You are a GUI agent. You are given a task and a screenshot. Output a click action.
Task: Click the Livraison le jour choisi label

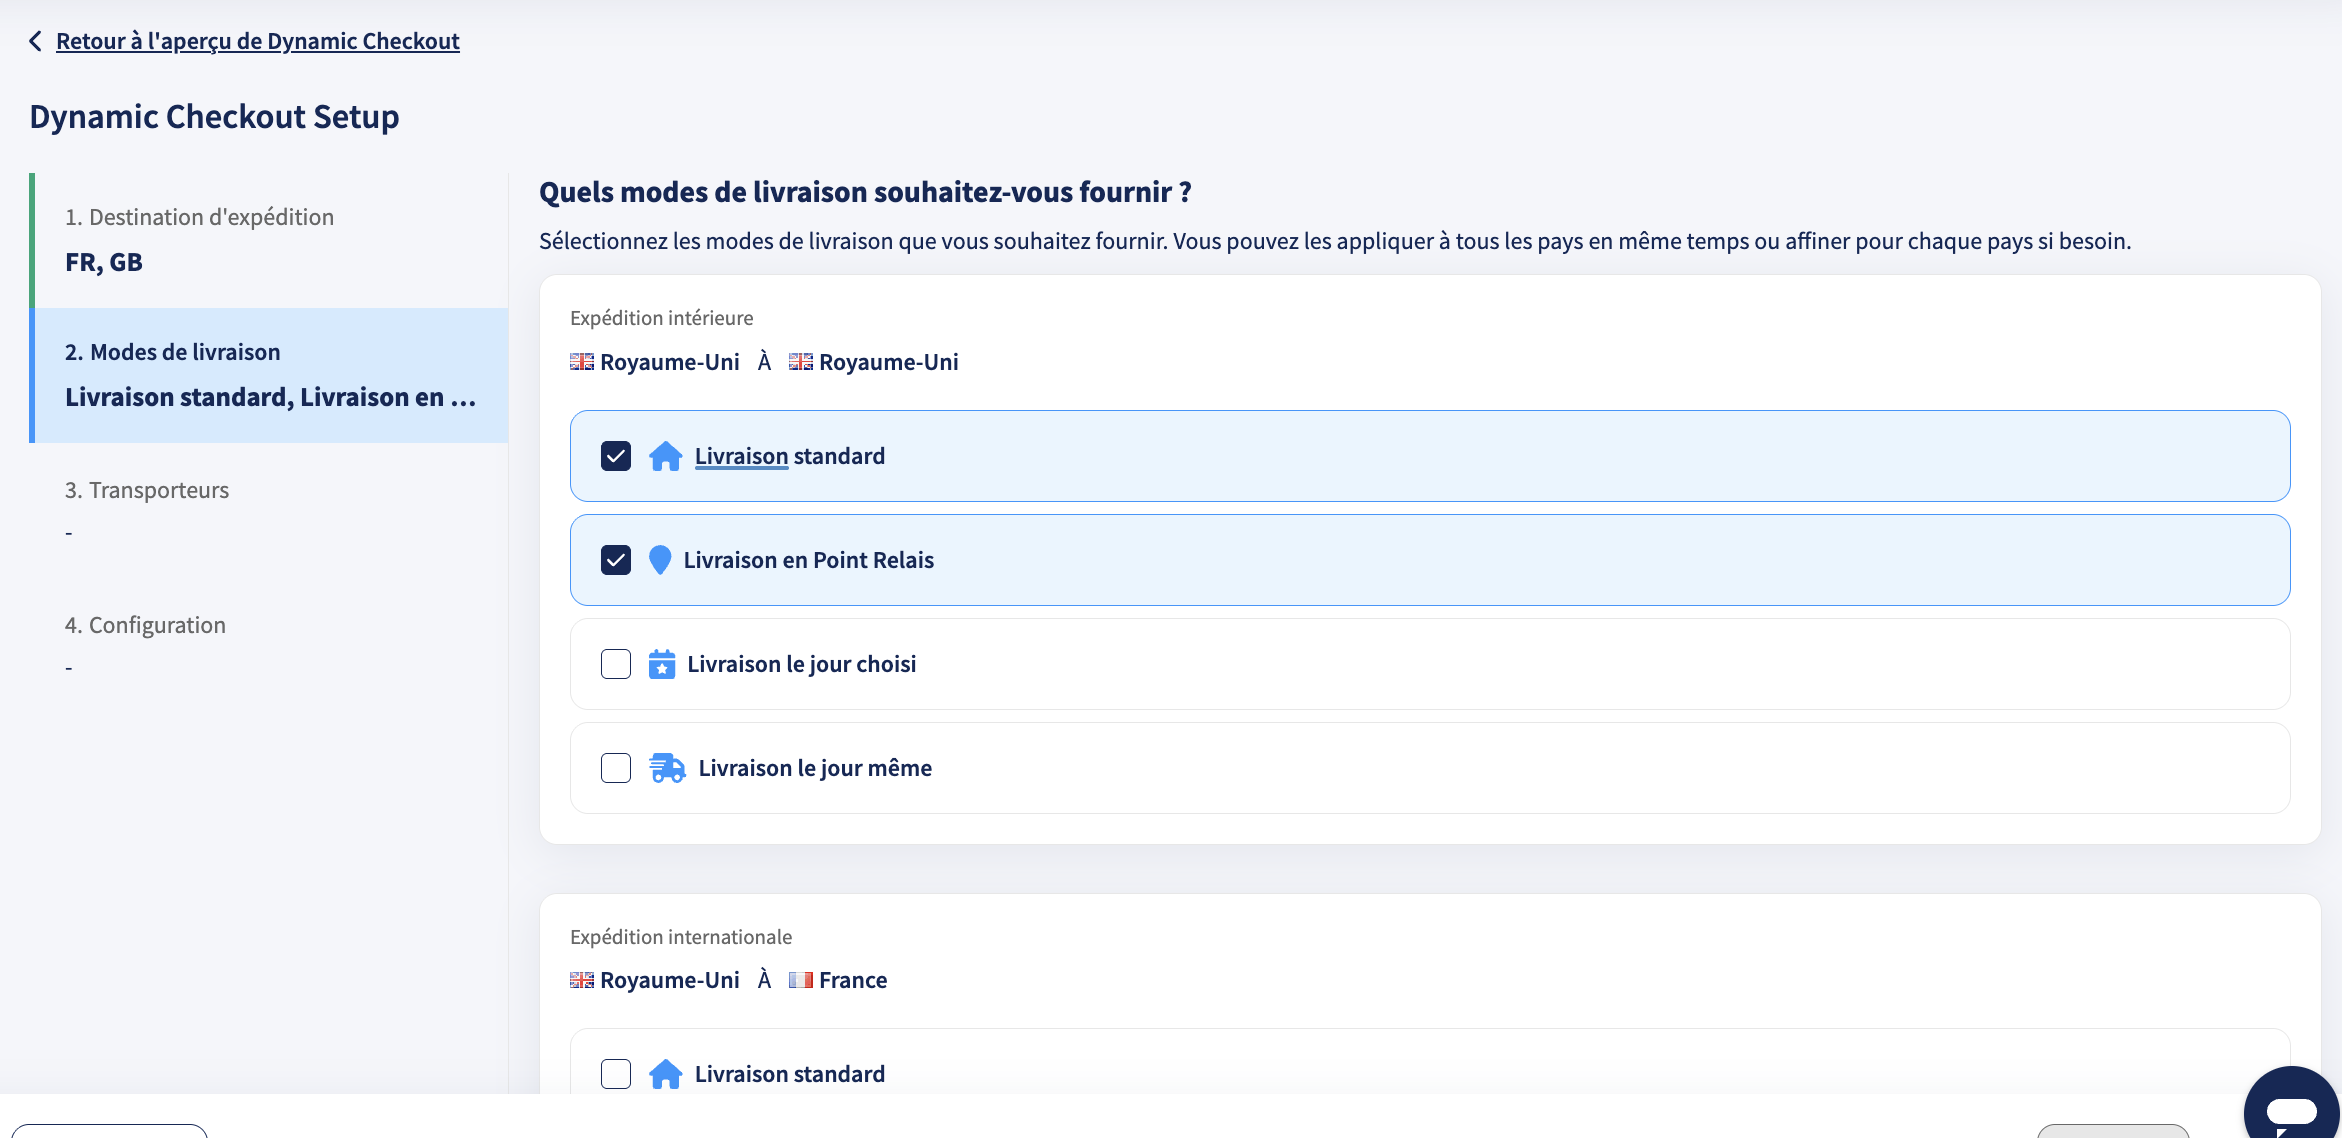[802, 664]
